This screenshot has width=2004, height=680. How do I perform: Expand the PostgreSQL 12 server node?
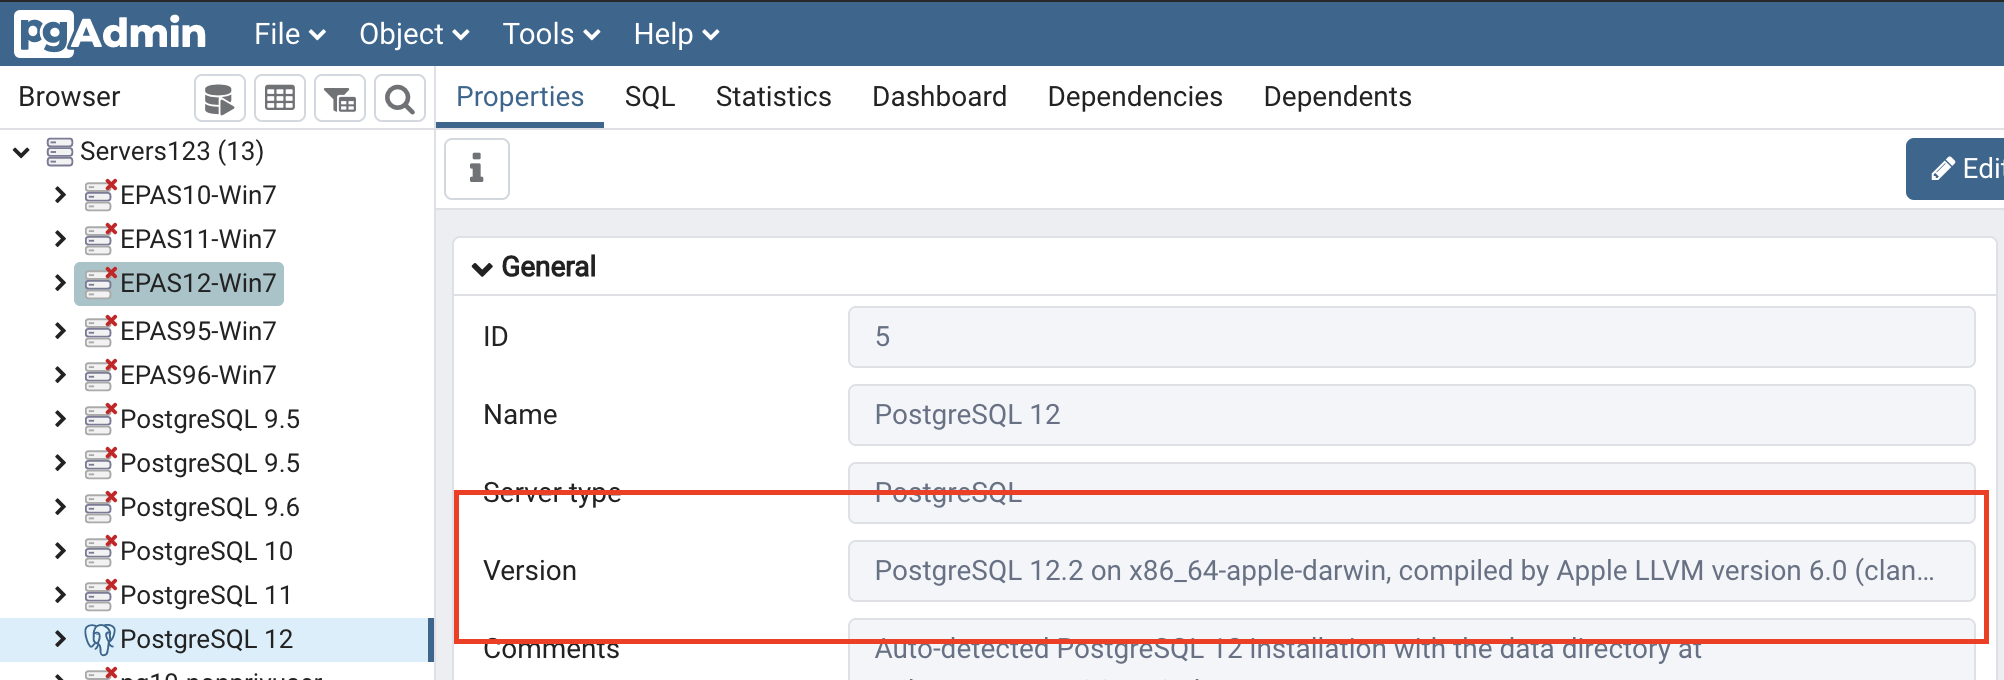(x=60, y=639)
